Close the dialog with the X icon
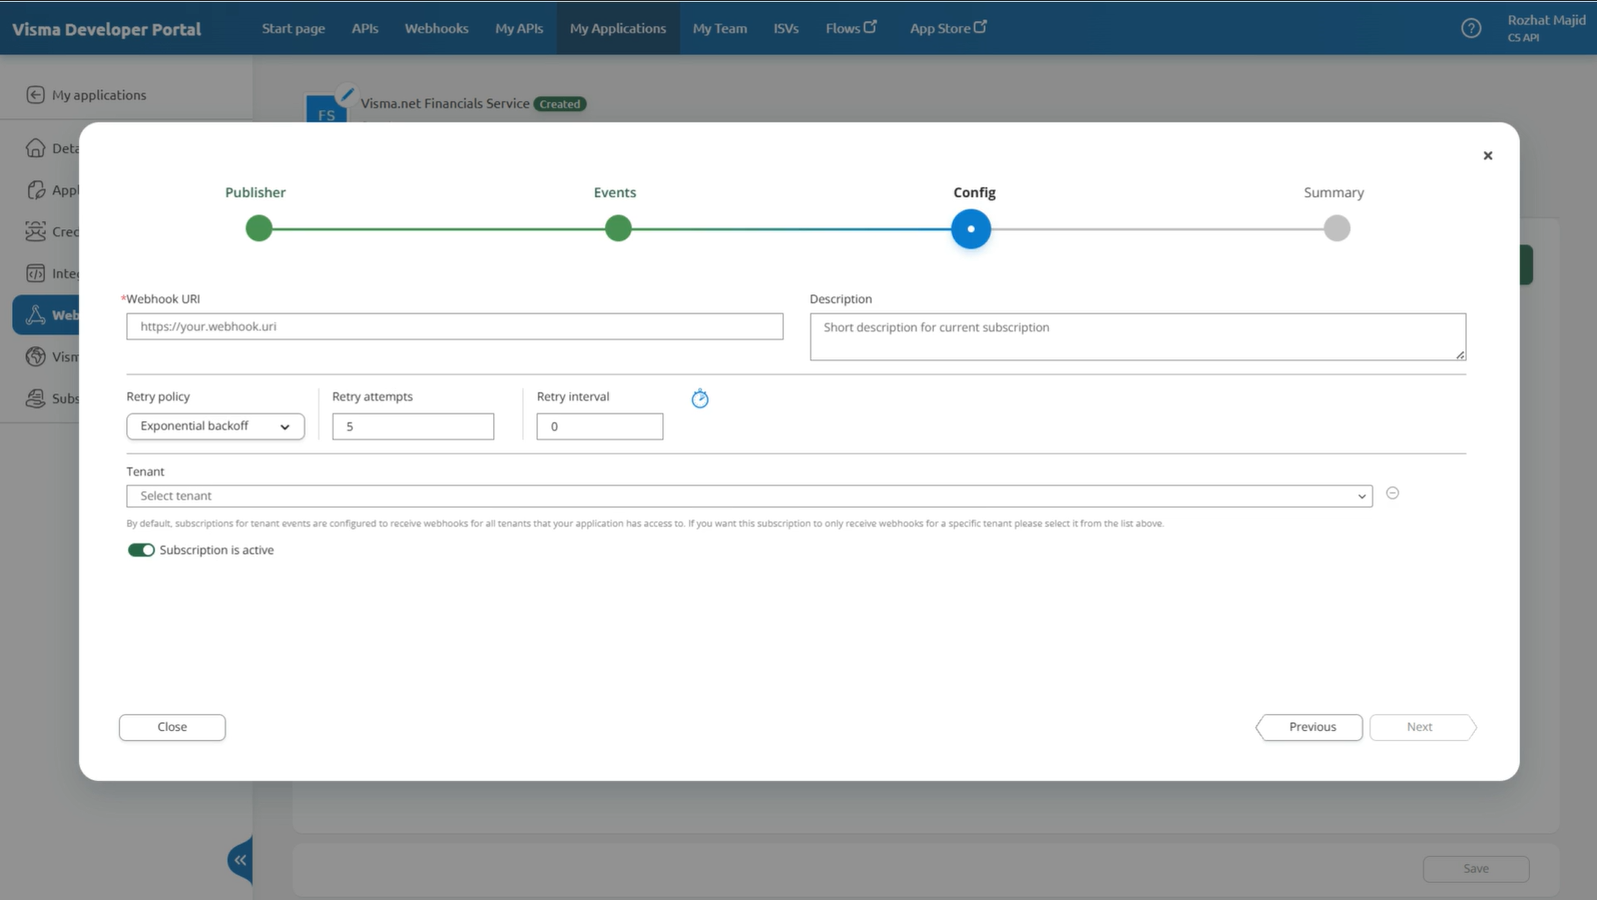 [1487, 156]
